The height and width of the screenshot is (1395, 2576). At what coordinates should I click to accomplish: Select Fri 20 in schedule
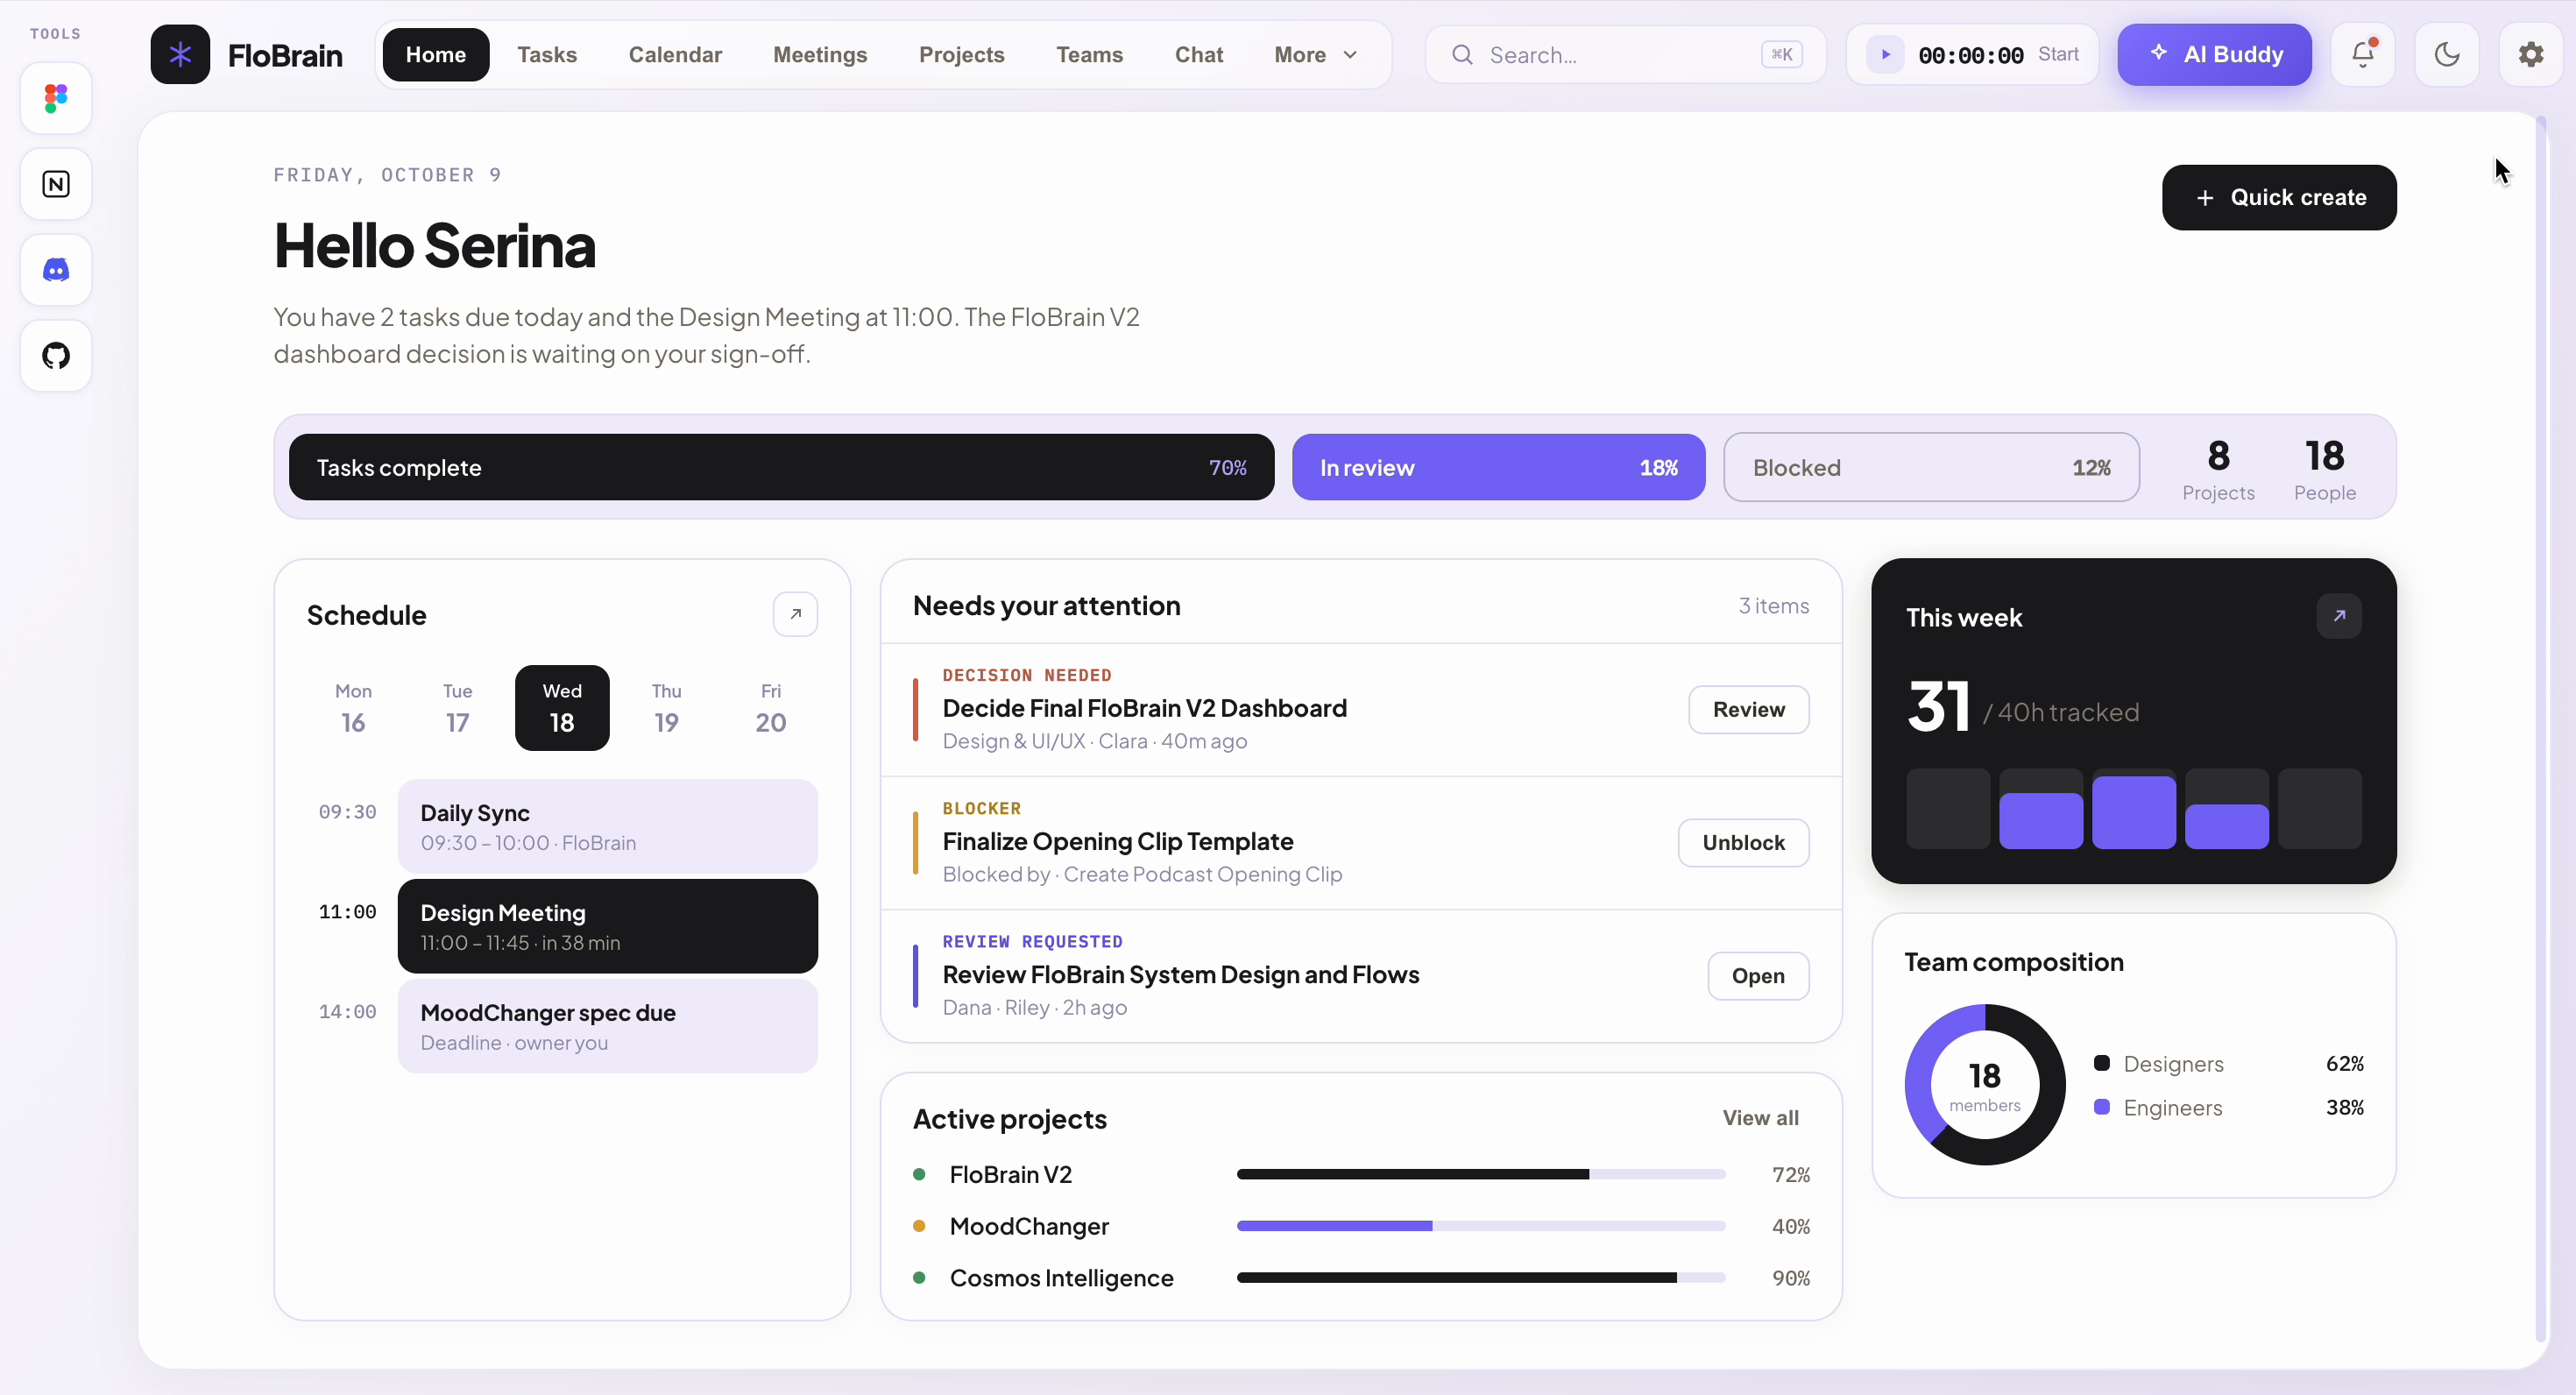click(x=770, y=708)
